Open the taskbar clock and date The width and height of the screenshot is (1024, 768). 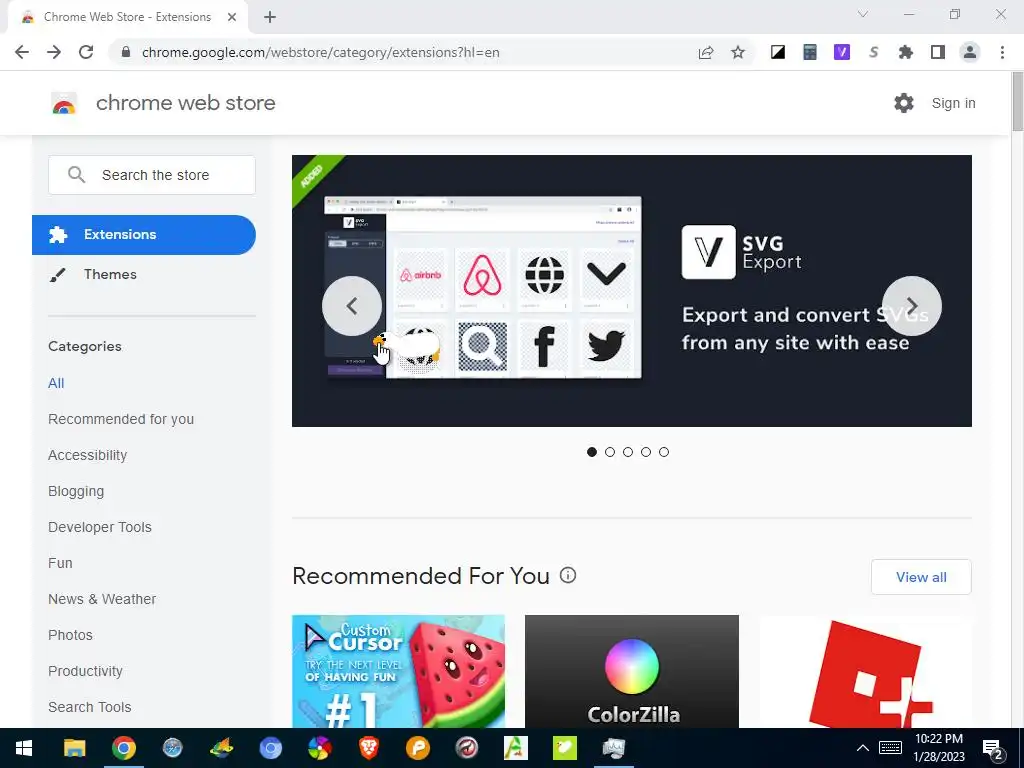point(939,748)
